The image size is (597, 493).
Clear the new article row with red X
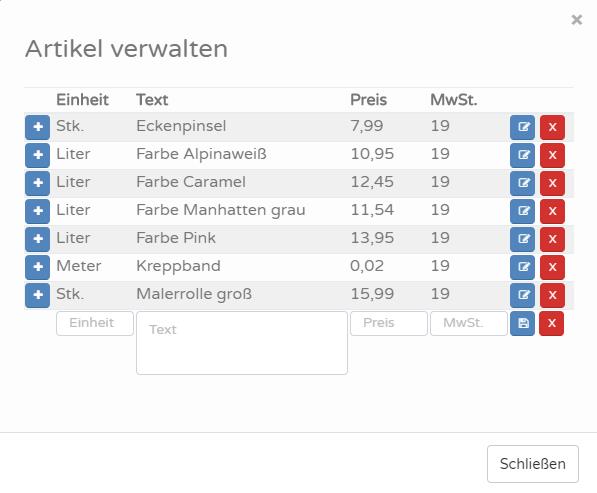[x=552, y=324]
